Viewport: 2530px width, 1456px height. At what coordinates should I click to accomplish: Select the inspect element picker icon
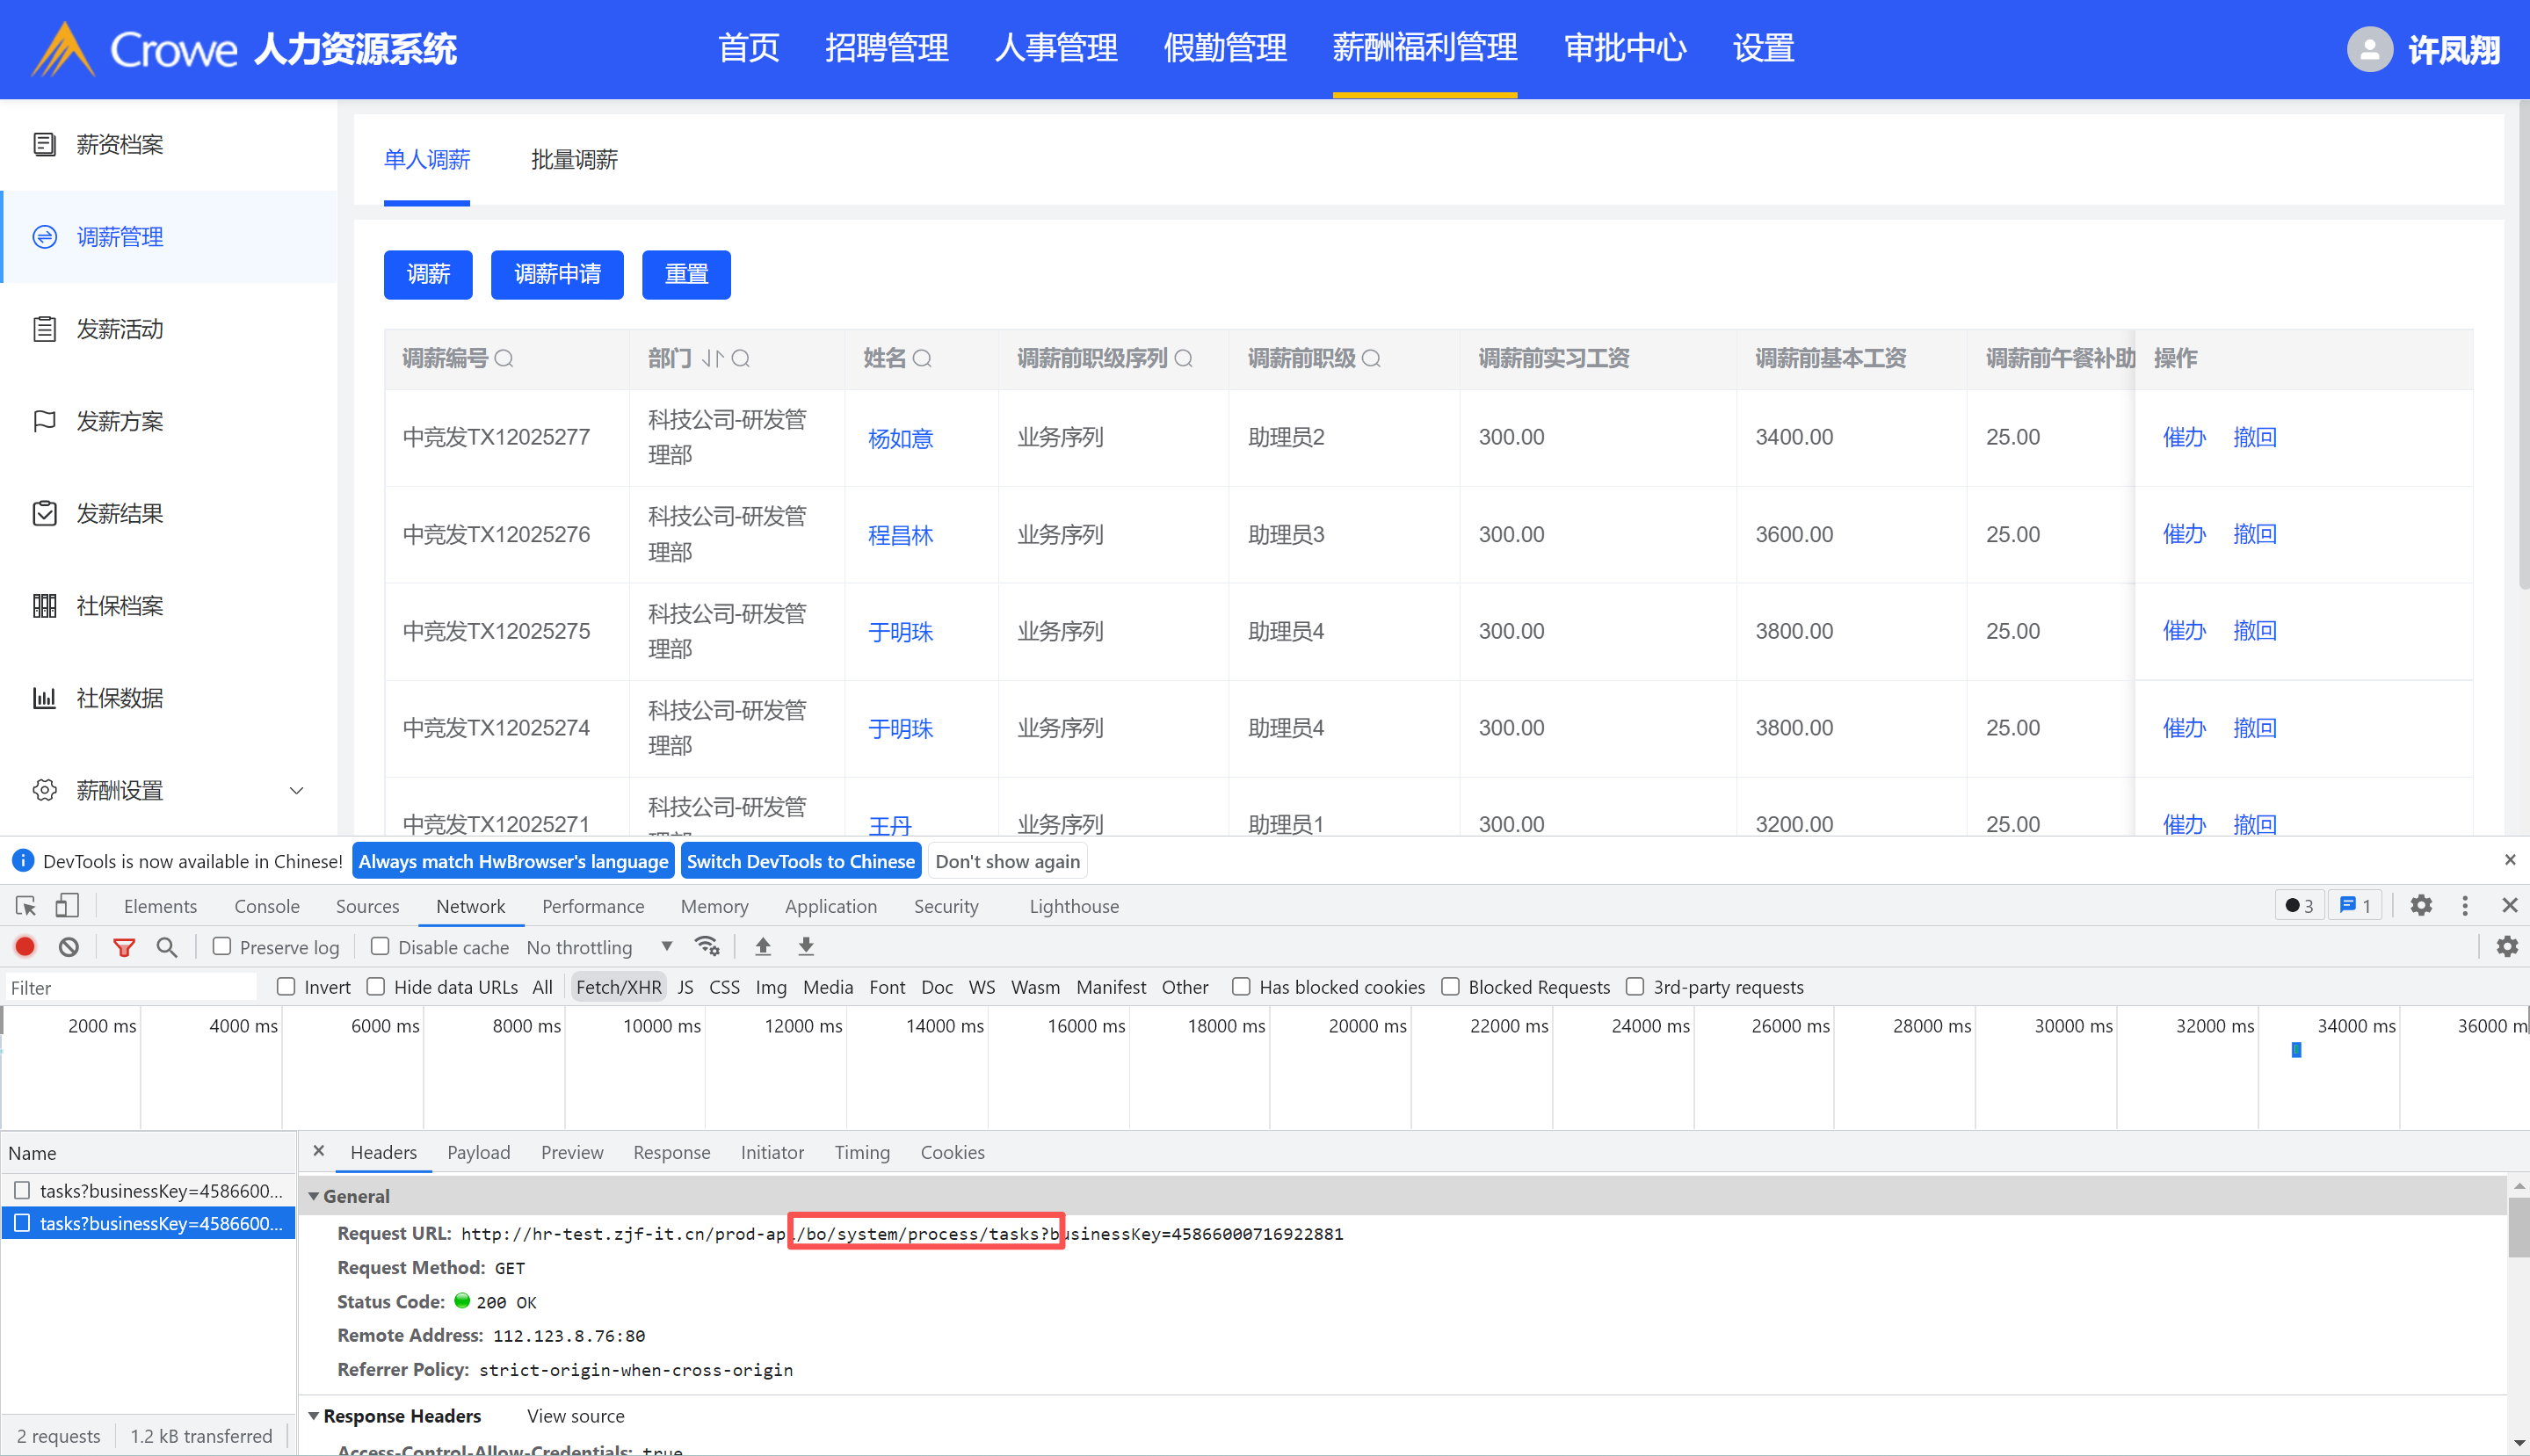[26, 906]
